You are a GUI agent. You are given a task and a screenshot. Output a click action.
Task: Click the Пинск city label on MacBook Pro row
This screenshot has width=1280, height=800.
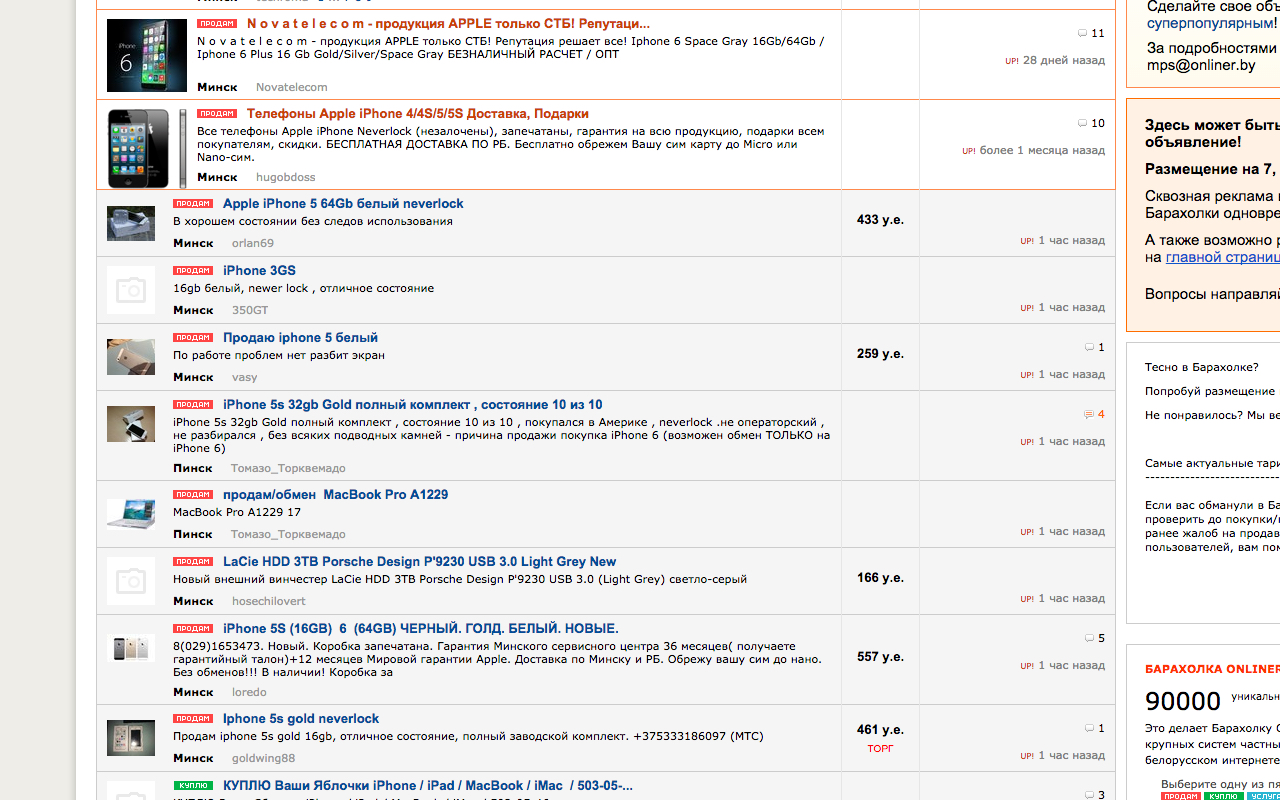click(193, 534)
